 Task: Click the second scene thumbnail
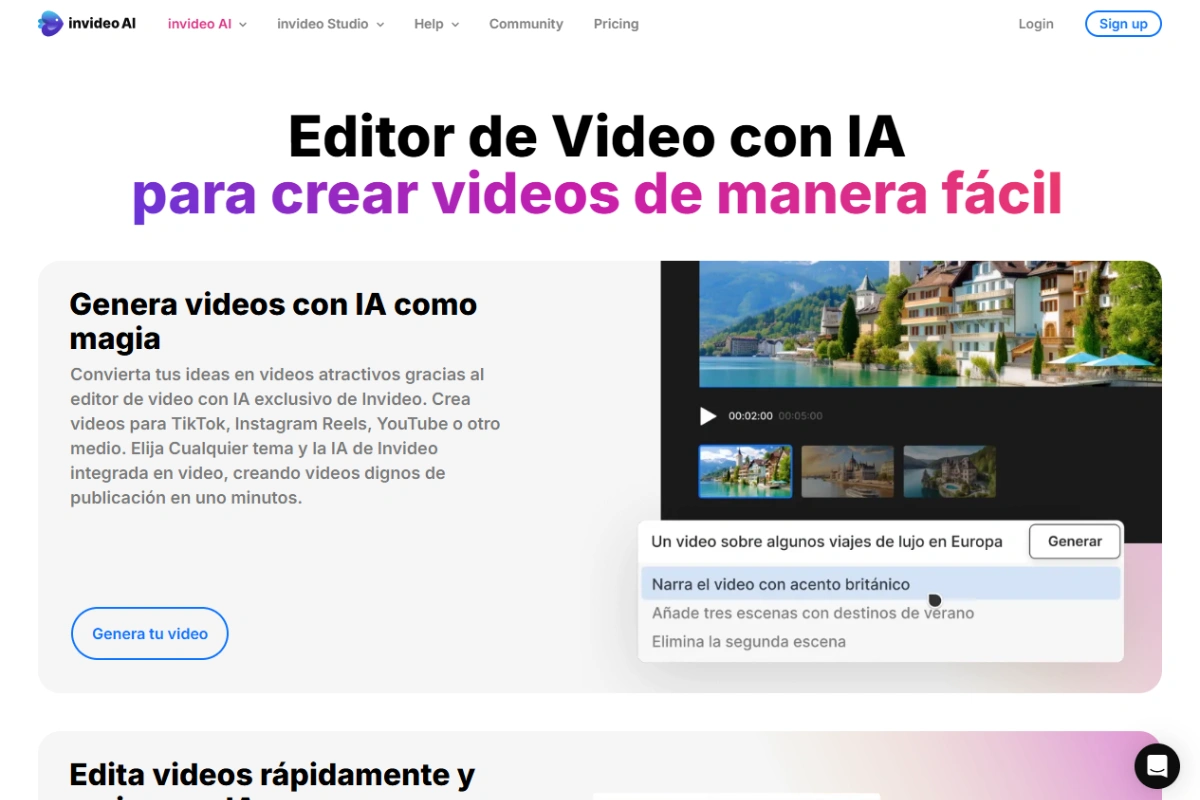(x=847, y=470)
